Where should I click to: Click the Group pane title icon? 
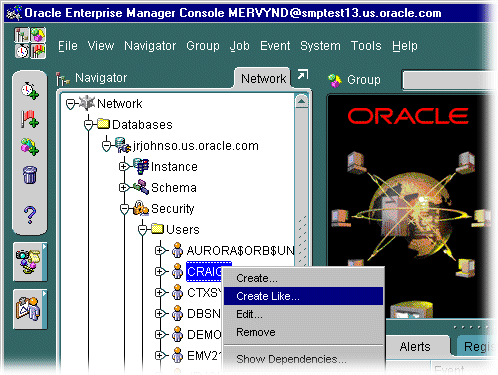point(335,80)
